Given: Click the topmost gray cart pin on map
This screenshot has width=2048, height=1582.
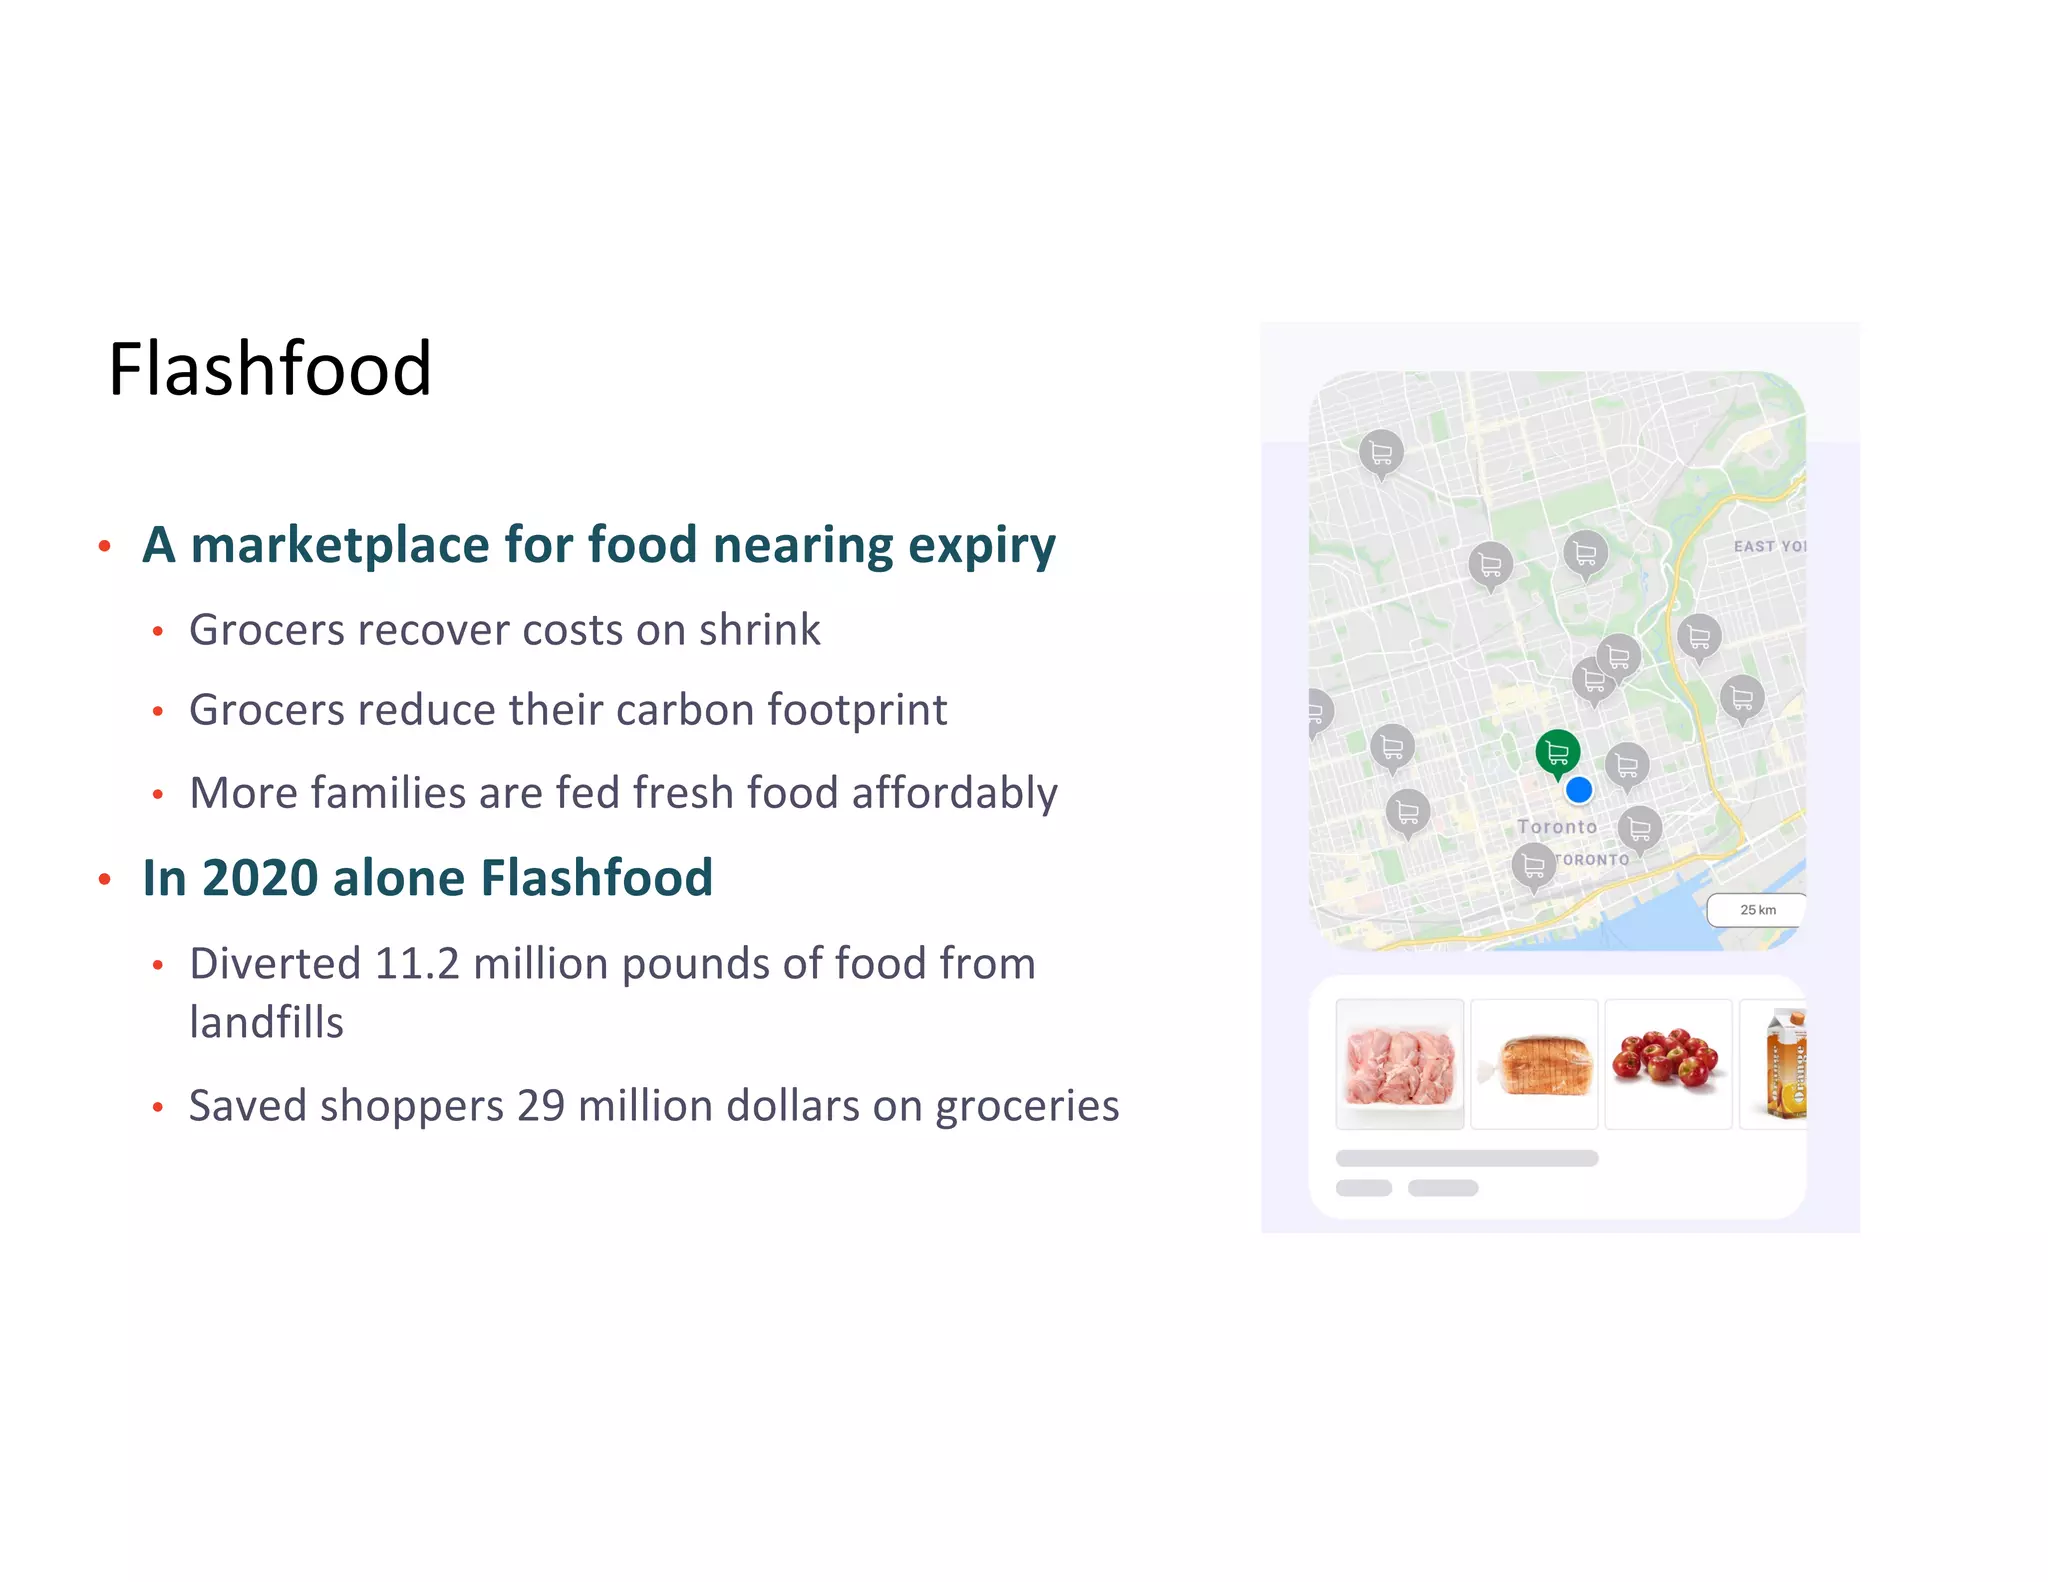Looking at the screenshot, I should point(1381,454).
